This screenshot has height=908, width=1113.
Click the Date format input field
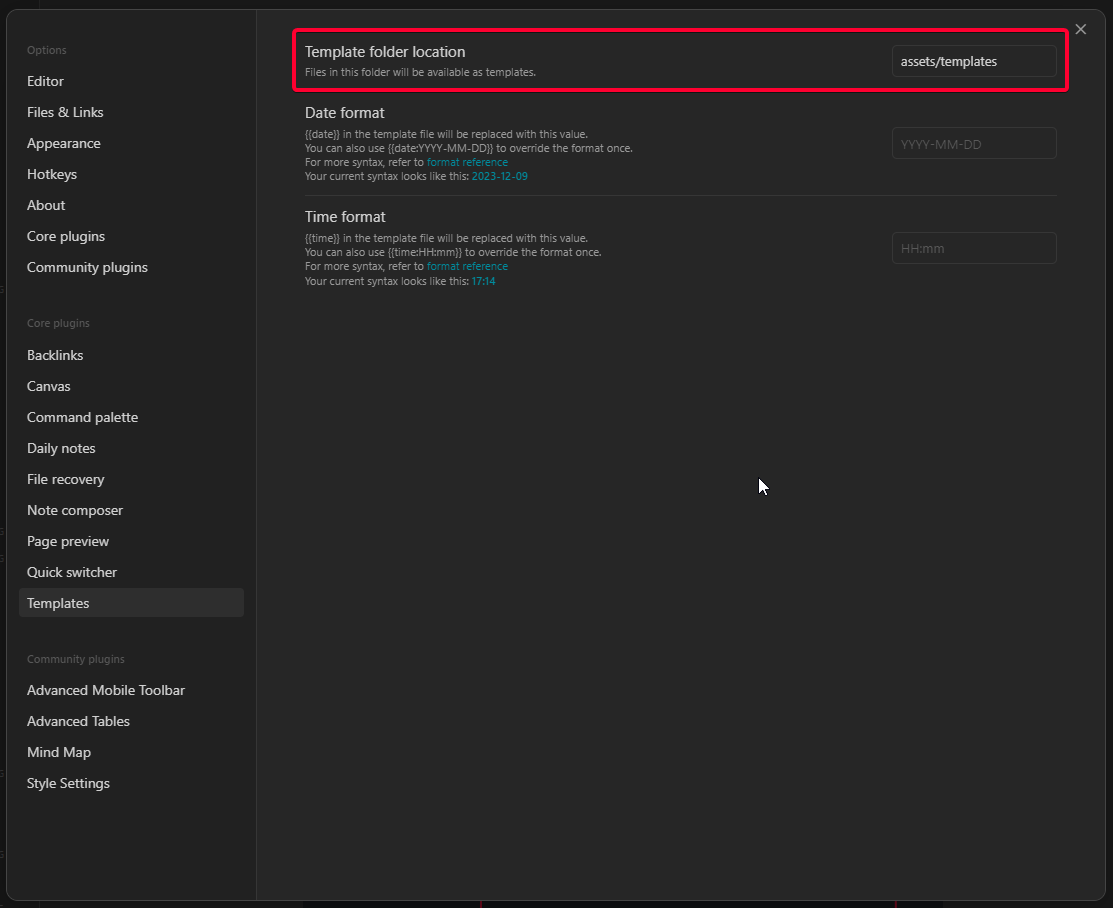973,144
